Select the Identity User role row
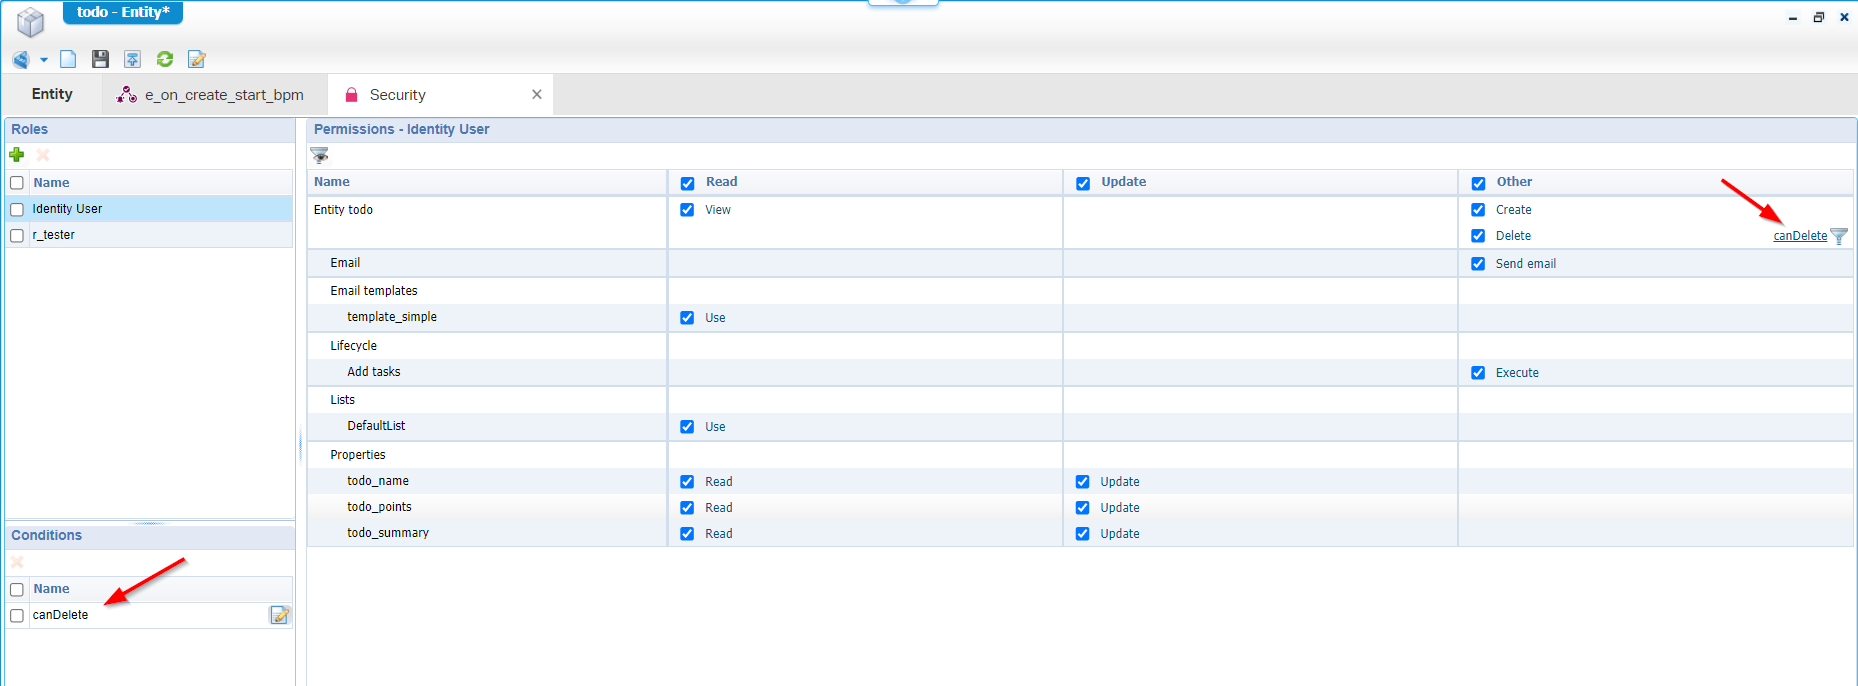 point(68,209)
